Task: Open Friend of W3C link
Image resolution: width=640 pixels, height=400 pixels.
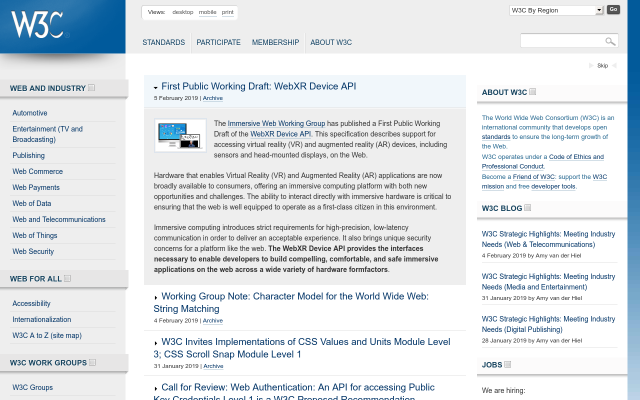Action: coord(534,177)
